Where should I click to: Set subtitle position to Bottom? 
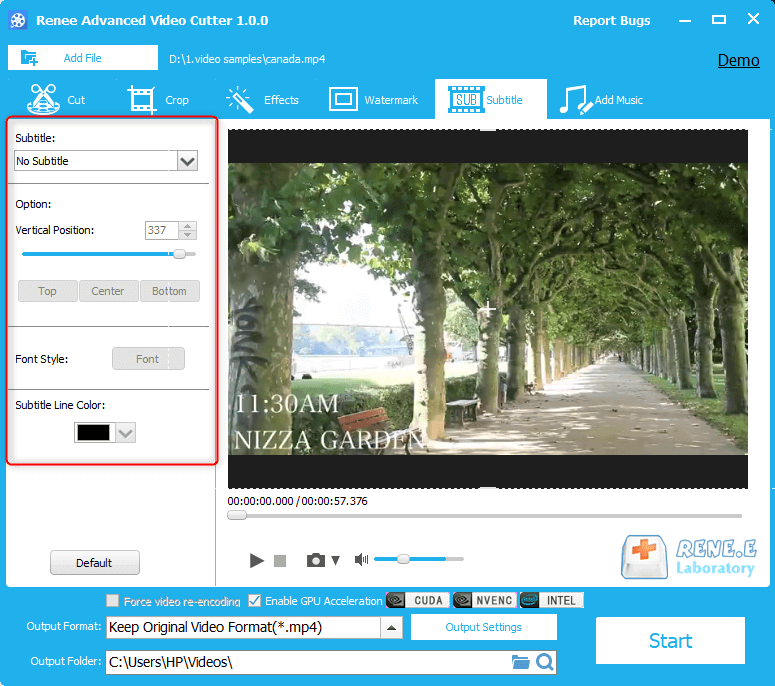click(170, 291)
